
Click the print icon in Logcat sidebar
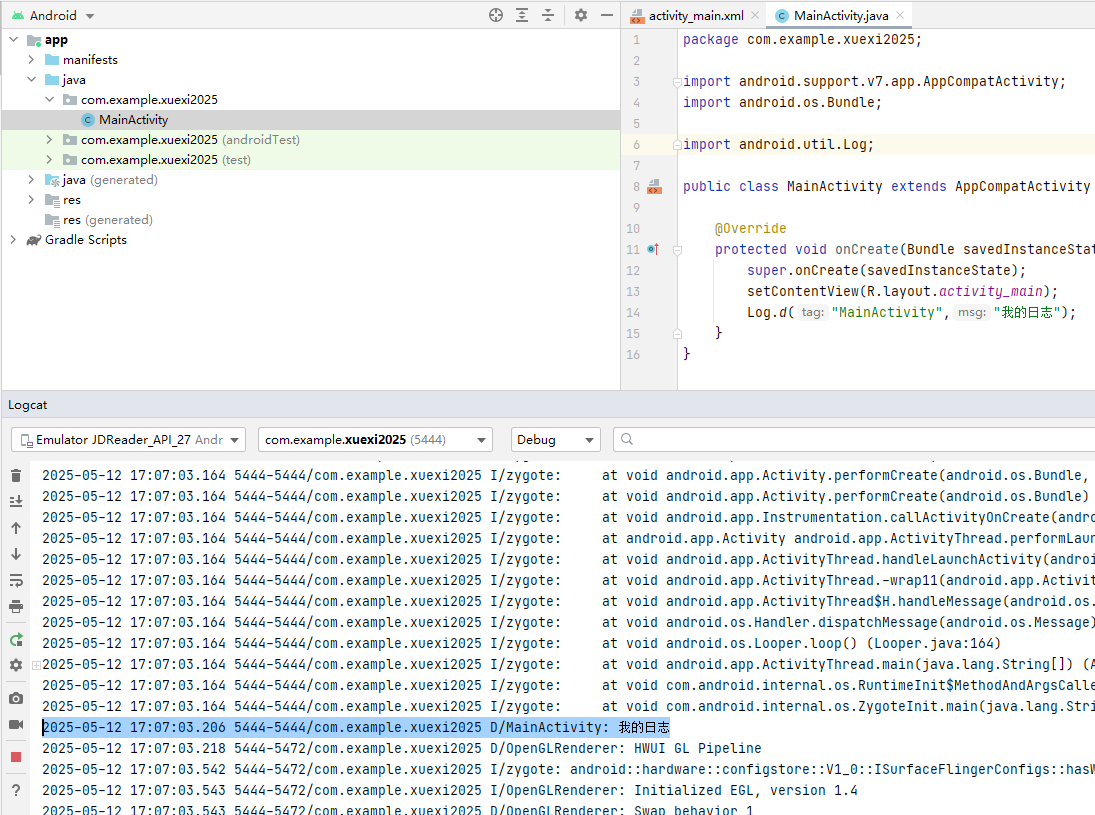[16, 606]
